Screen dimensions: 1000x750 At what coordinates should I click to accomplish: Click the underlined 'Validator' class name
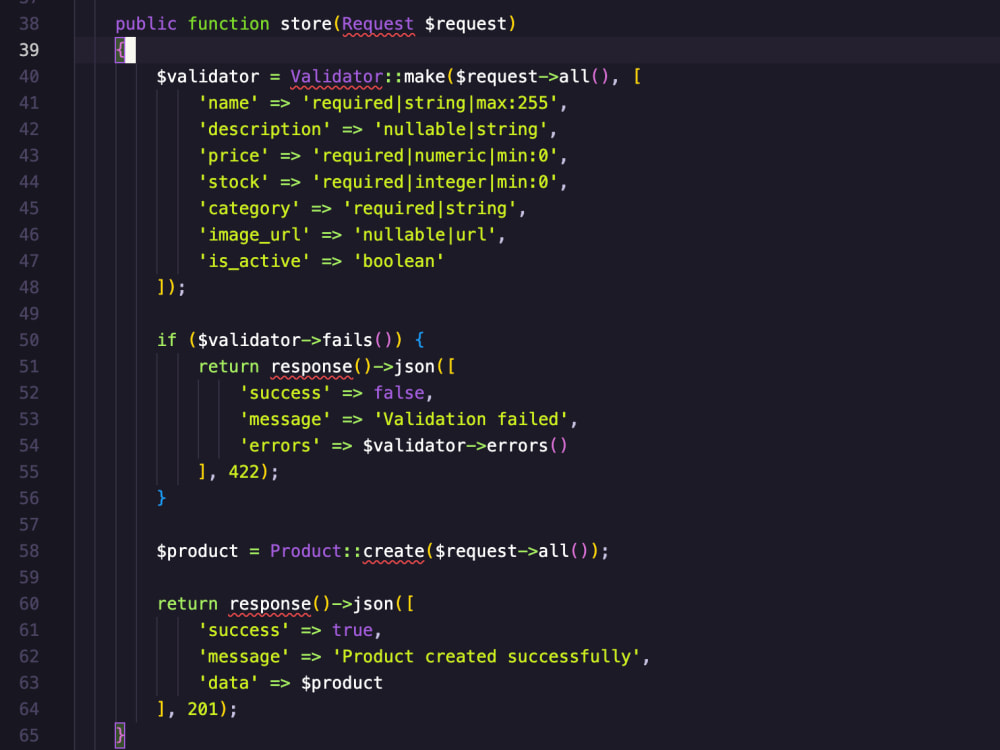337,77
